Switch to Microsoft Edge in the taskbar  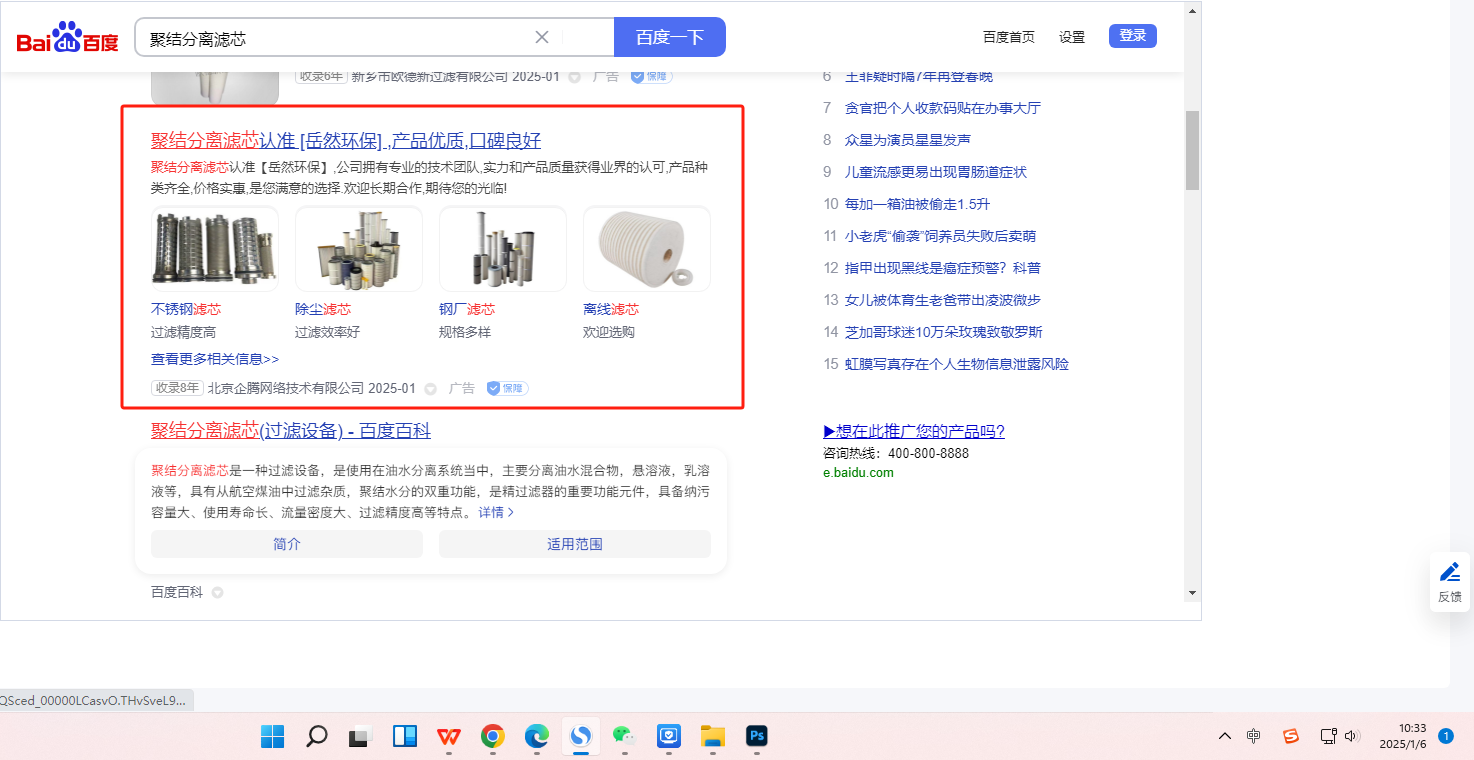coord(536,737)
